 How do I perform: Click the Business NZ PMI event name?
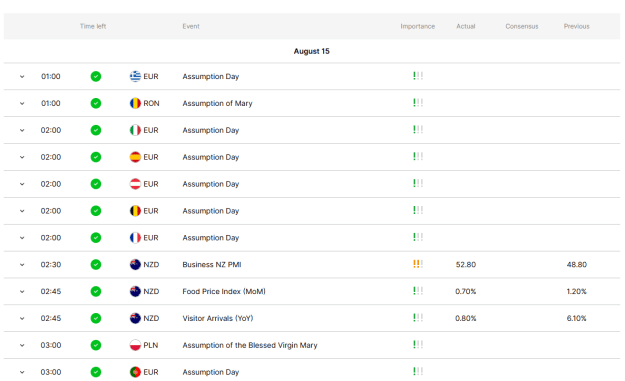click(212, 265)
